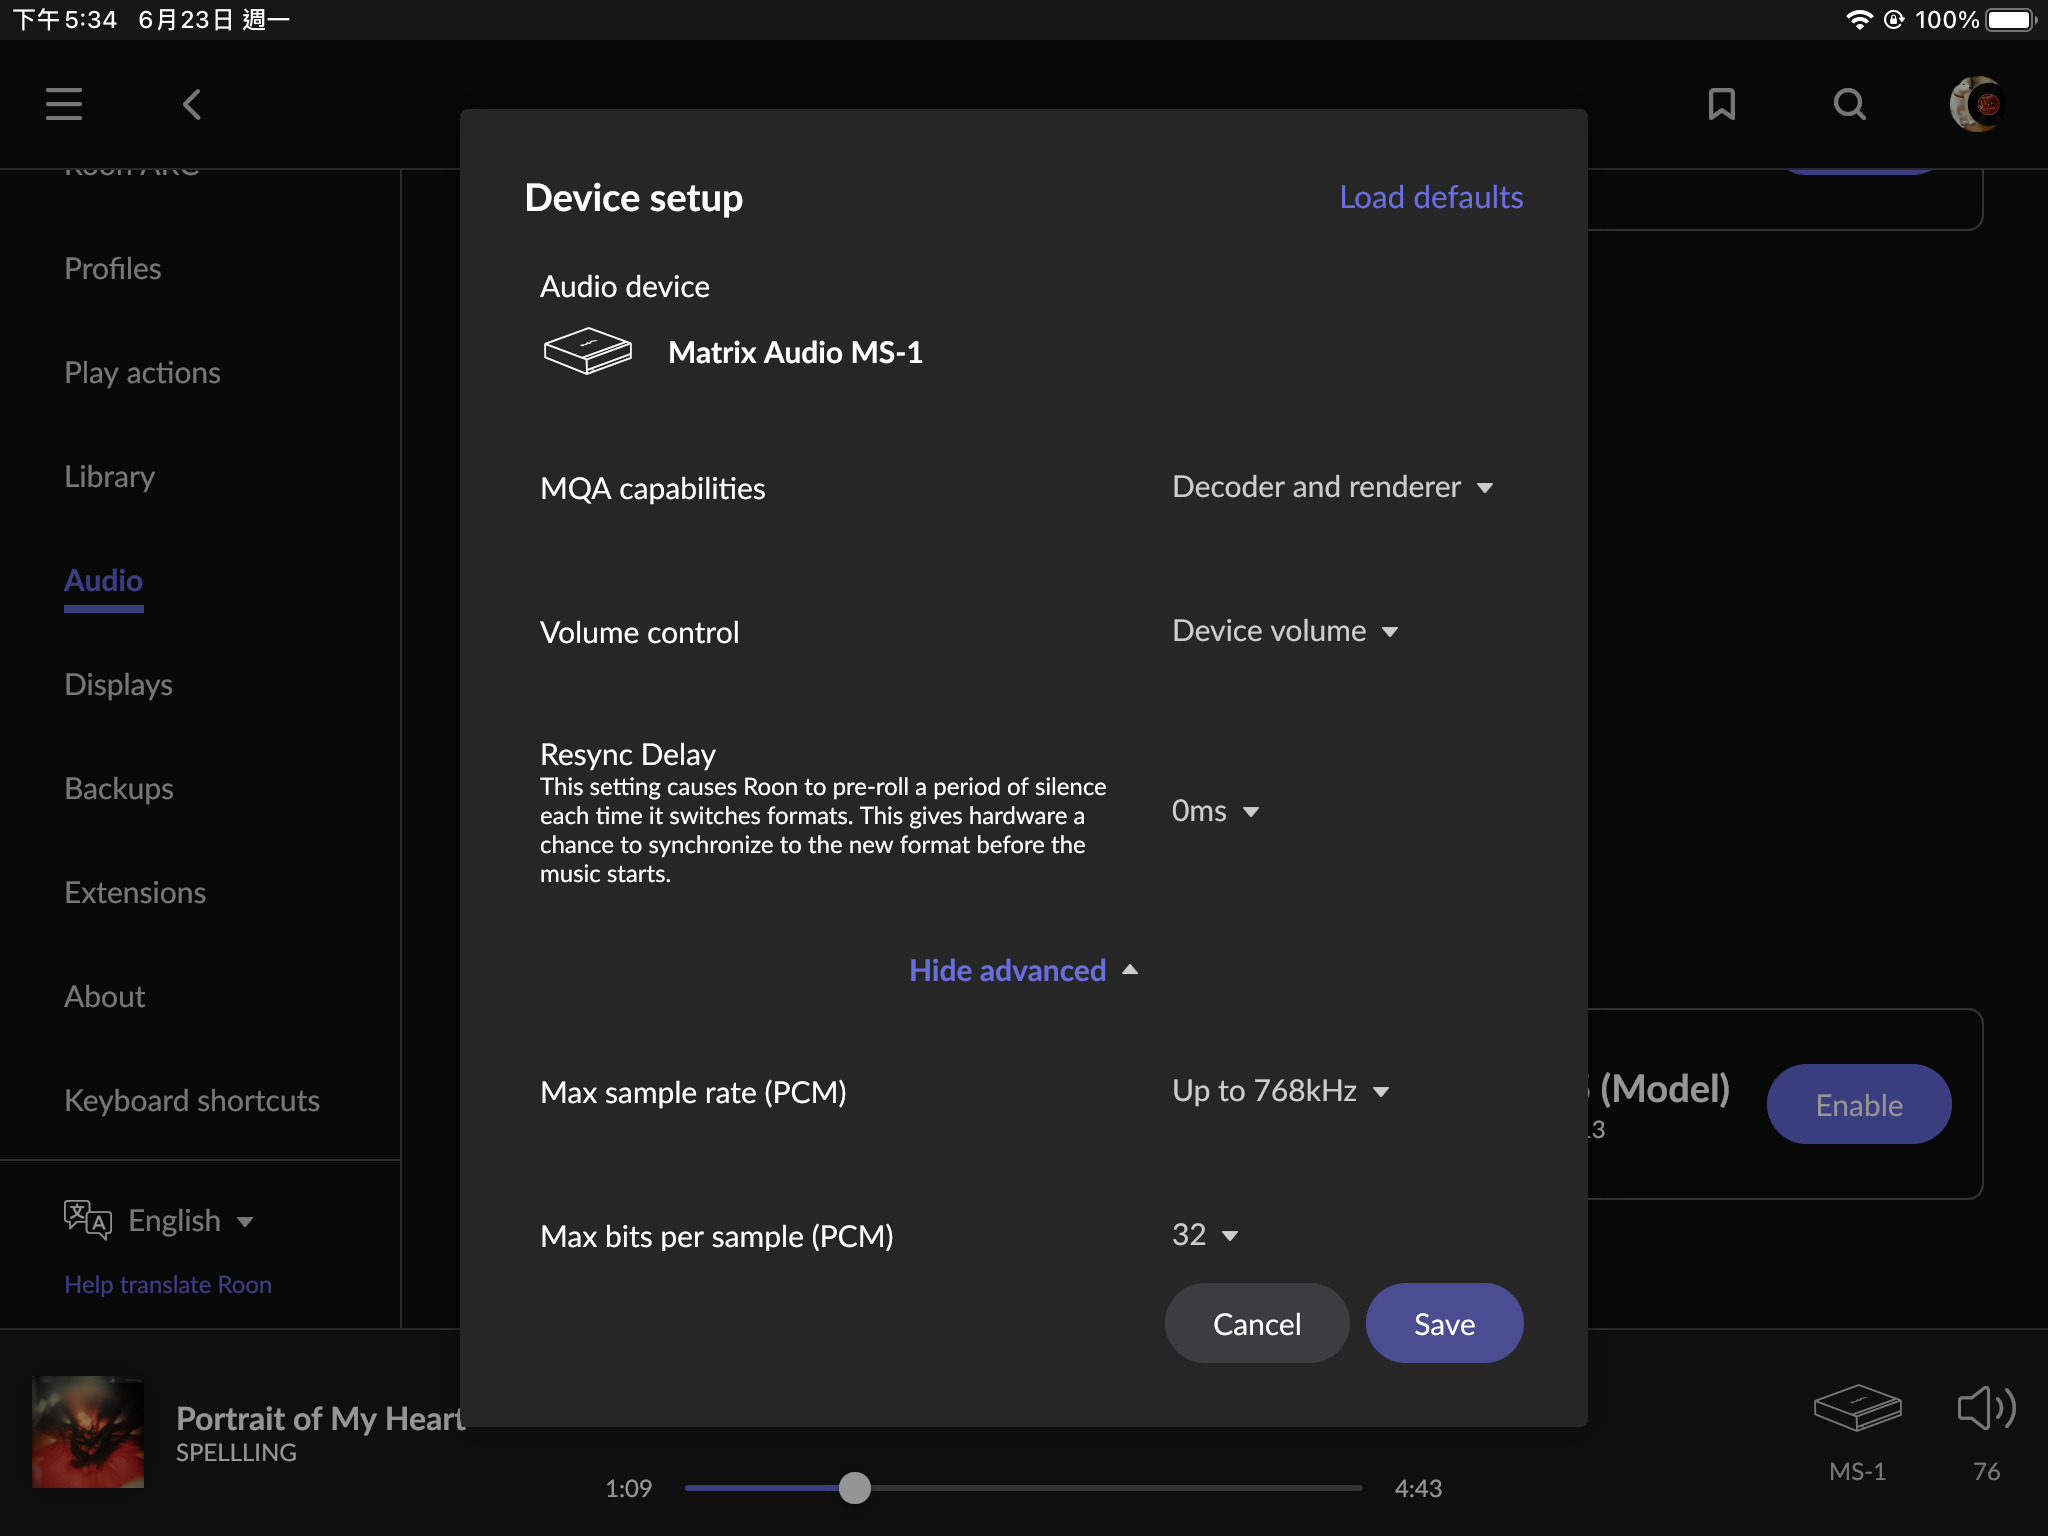Open artist SPELLLING in now playing

click(236, 1452)
